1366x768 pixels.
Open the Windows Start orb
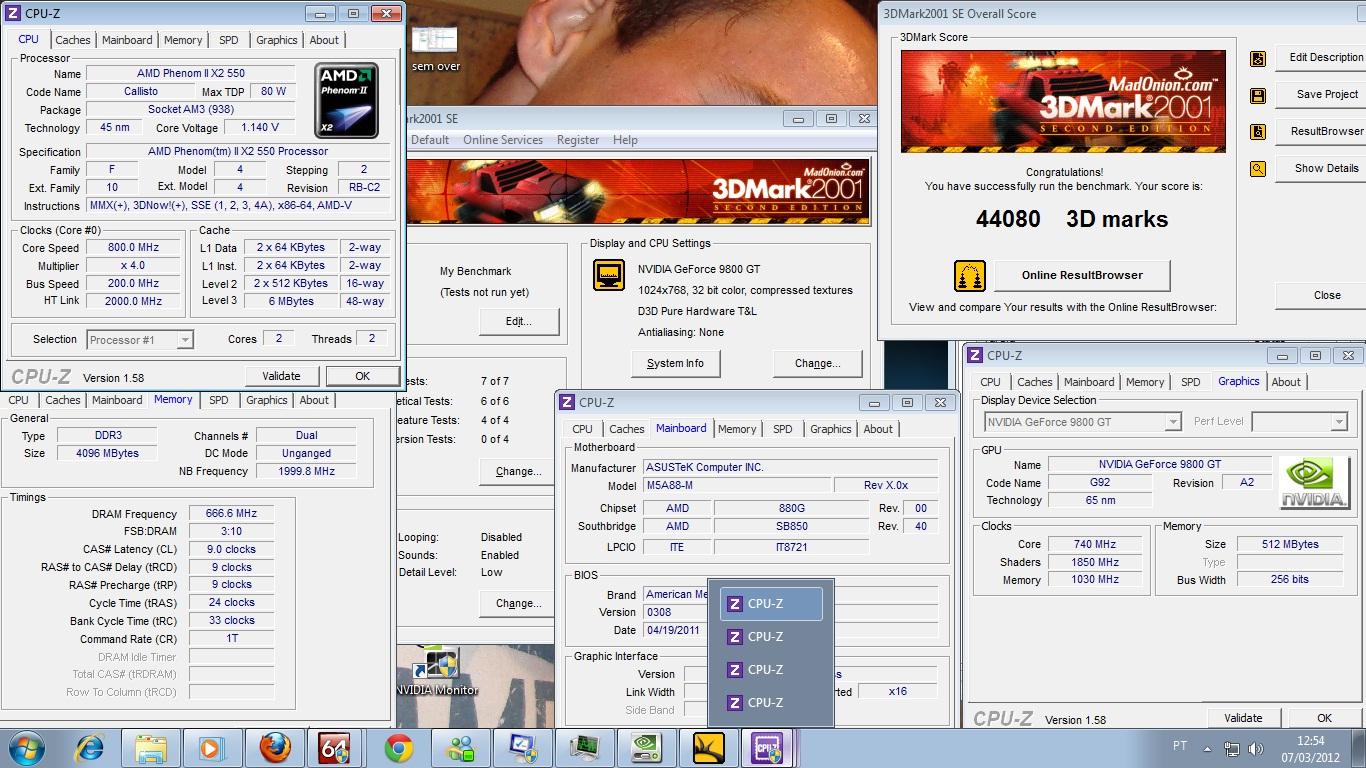(x=27, y=748)
